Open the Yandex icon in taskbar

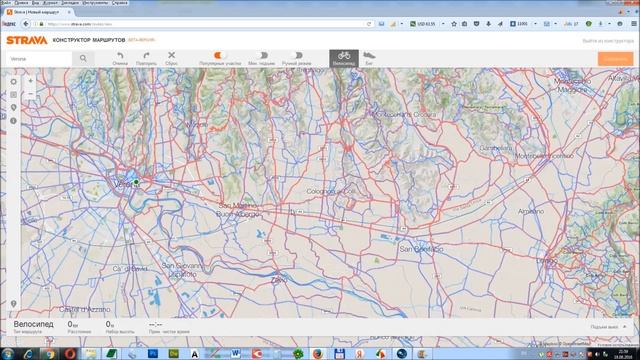click(x=360, y=353)
